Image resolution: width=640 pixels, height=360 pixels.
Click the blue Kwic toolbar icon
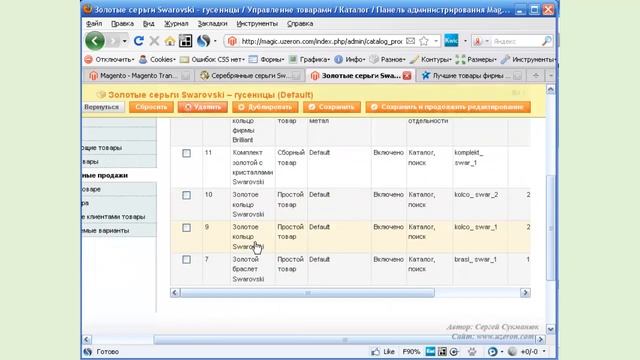pyautogui.click(x=451, y=41)
